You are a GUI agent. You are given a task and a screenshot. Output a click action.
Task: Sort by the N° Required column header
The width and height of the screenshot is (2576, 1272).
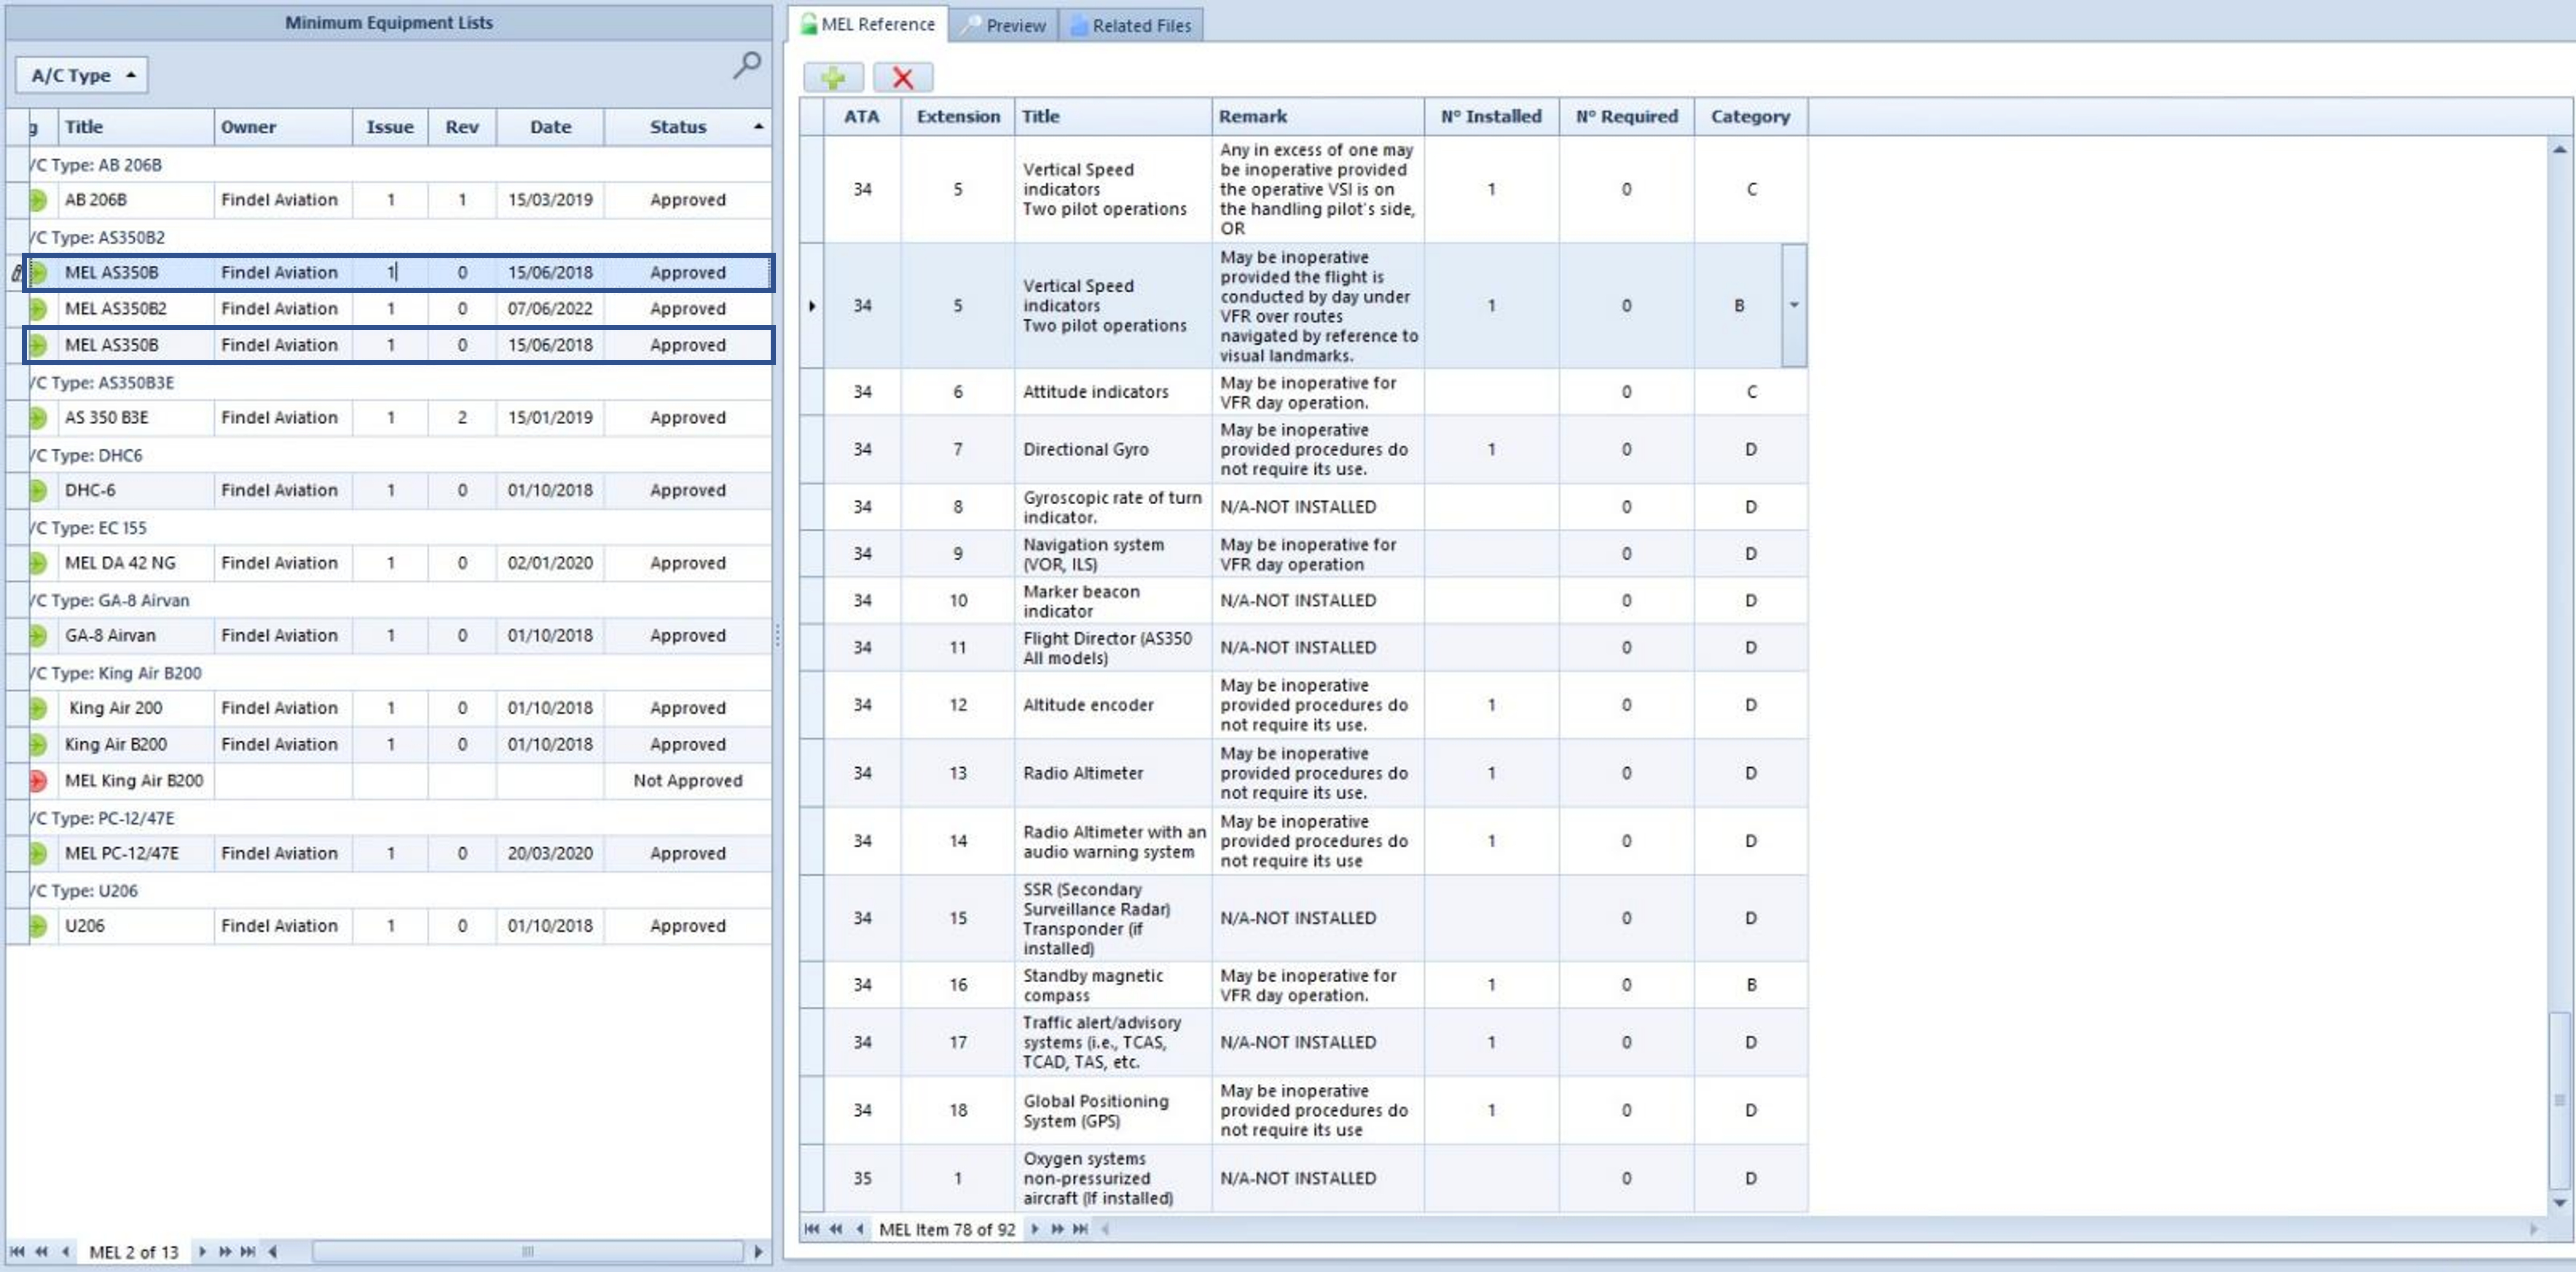click(1626, 116)
